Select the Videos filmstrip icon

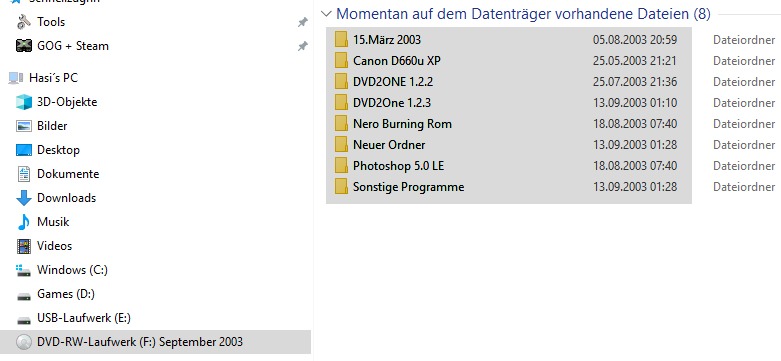coord(23,246)
